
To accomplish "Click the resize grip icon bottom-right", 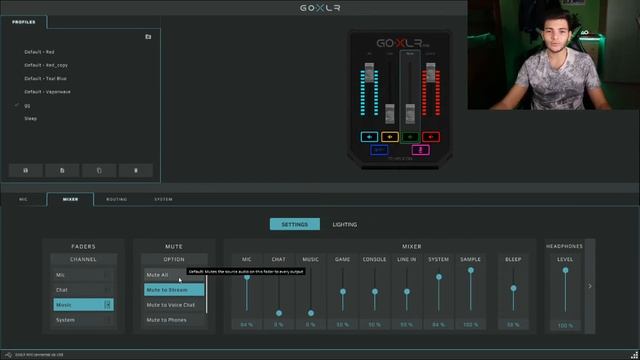I will coord(635,355).
